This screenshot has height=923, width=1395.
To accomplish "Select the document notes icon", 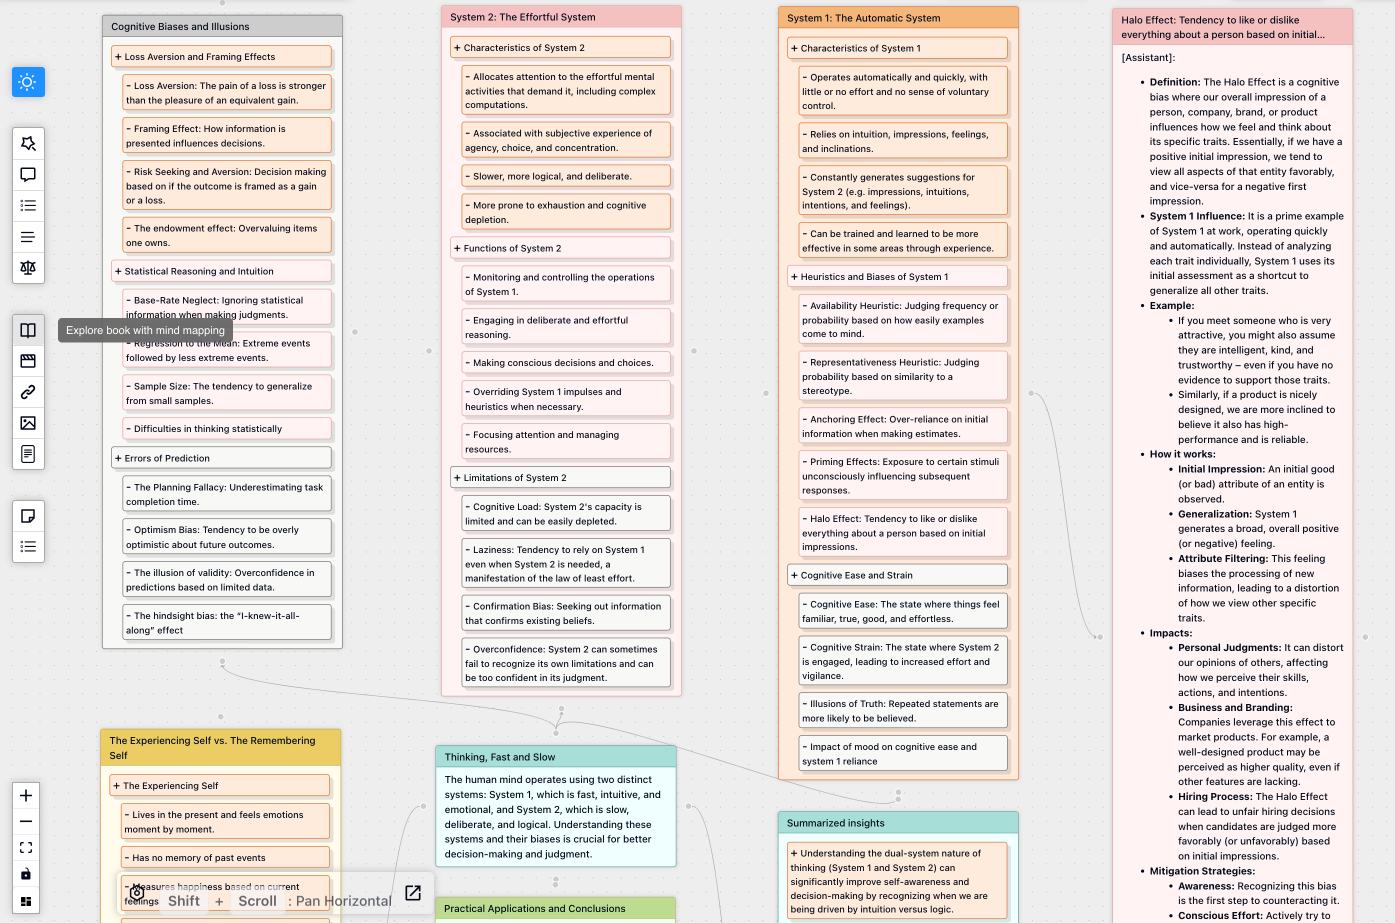I will pyautogui.click(x=27, y=453).
